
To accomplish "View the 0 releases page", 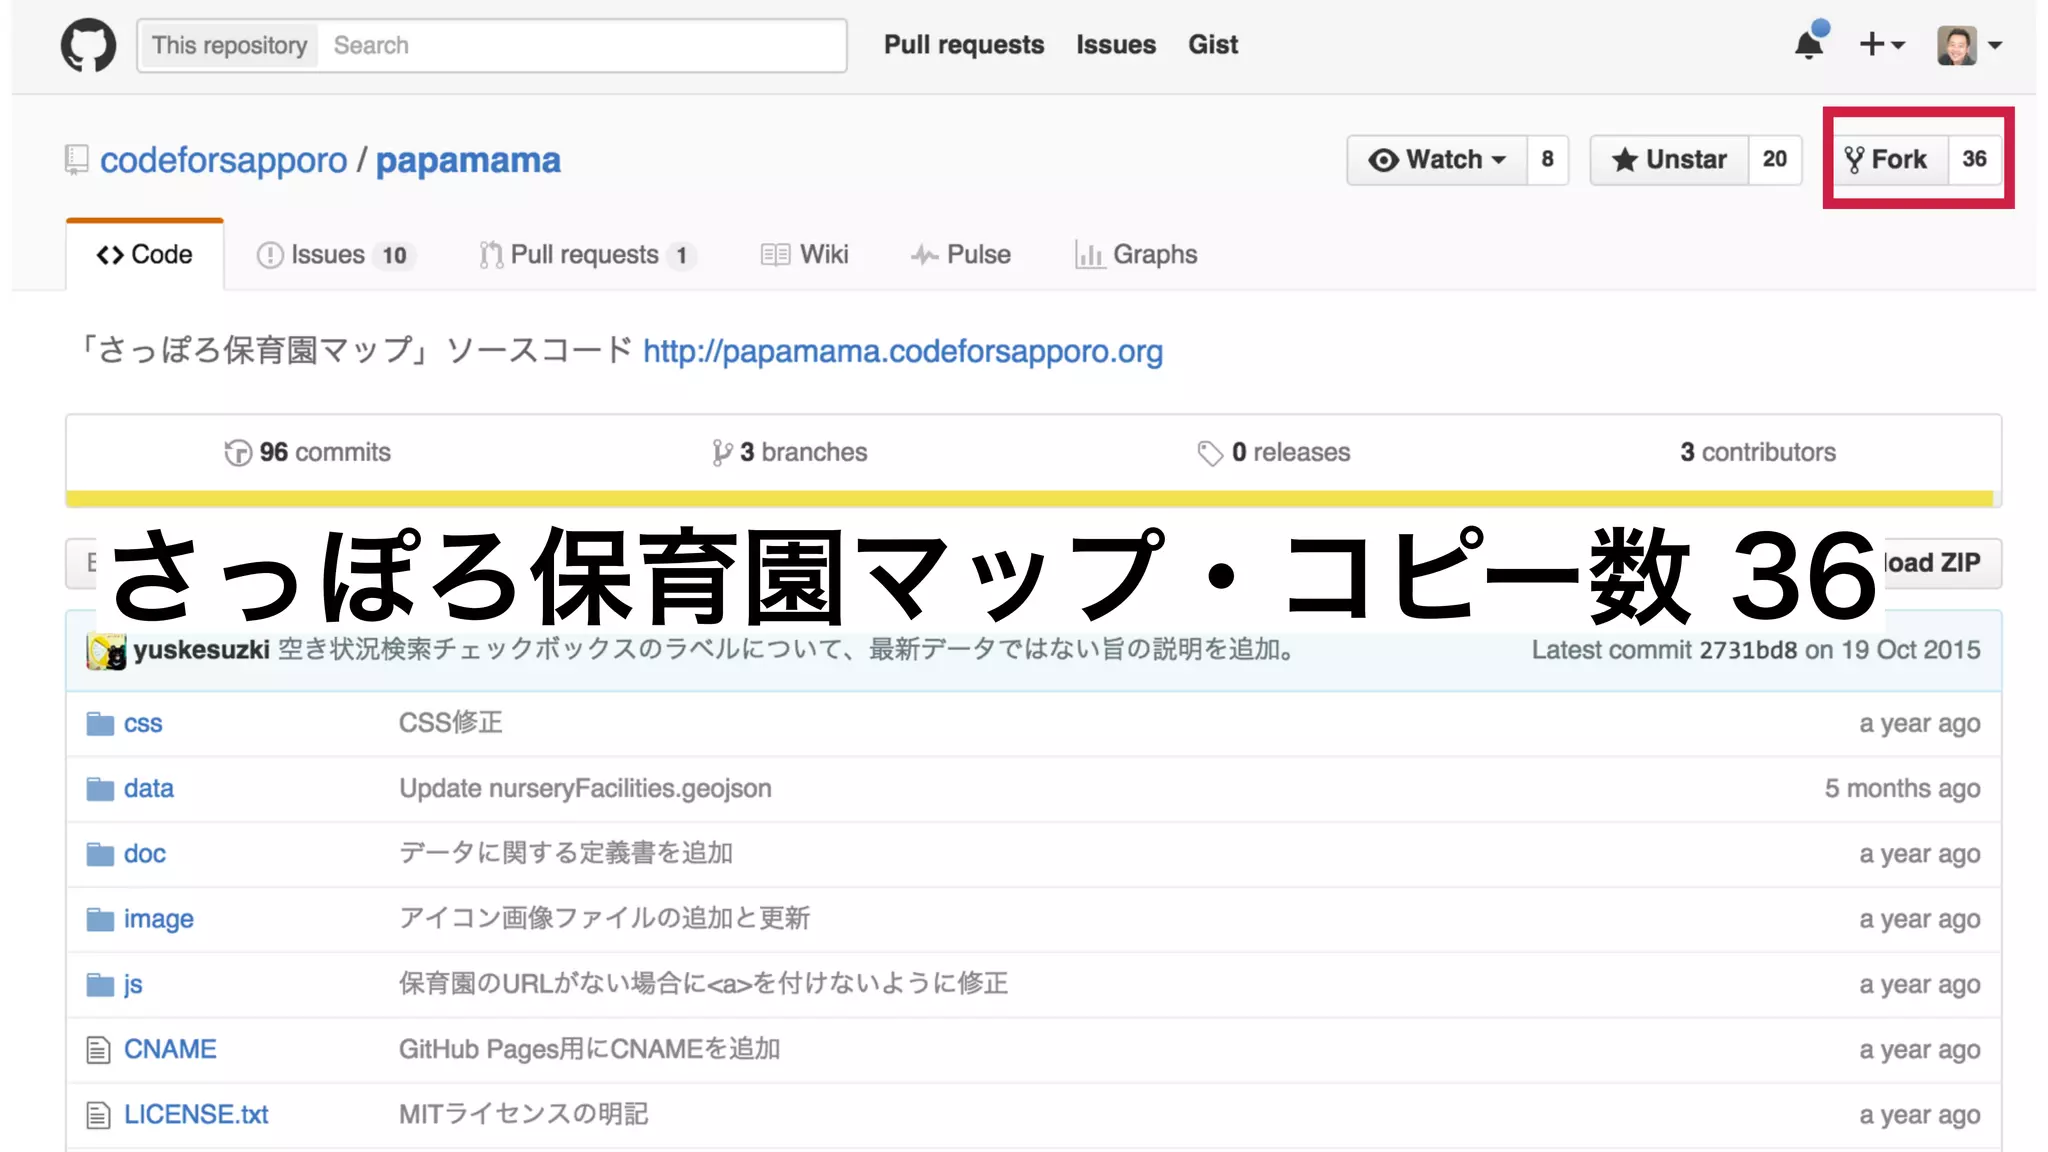I will pyautogui.click(x=1274, y=453).
